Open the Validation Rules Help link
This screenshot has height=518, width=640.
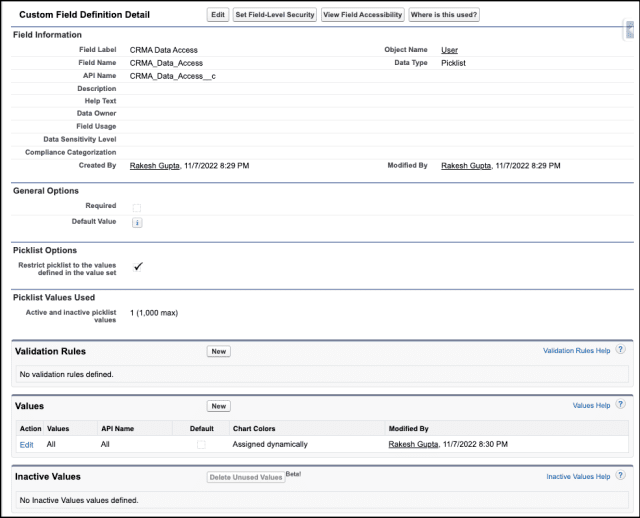coord(576,351)
